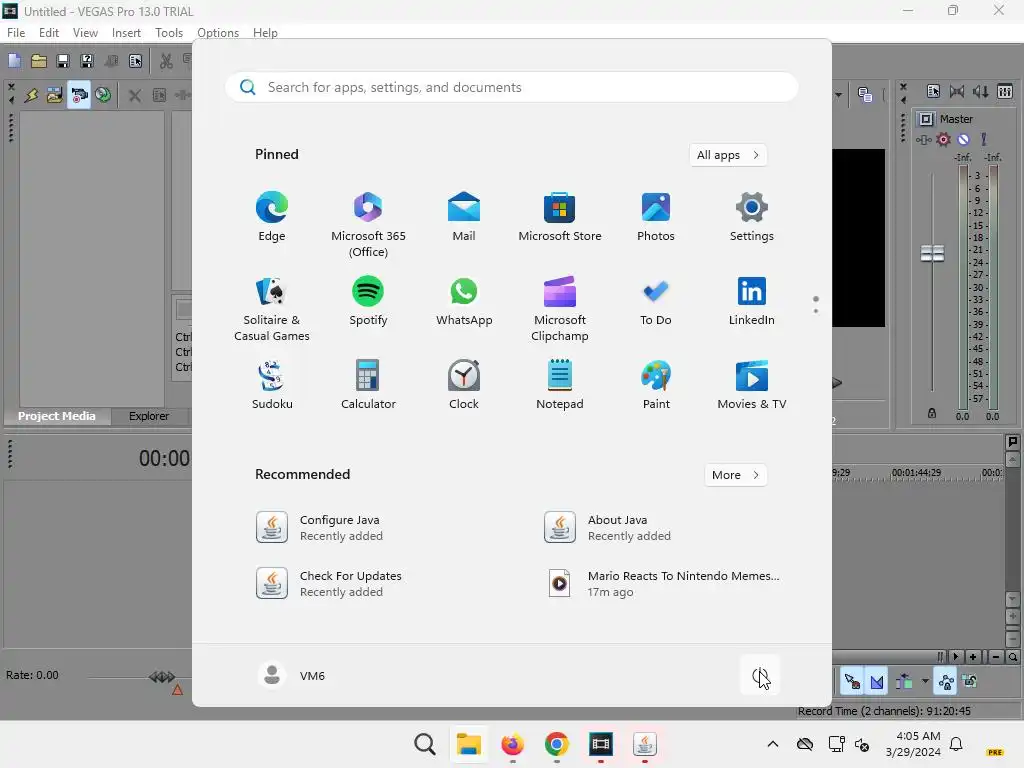
Task: Click the taskbar Search icon
Action: pyautogui.click(x=424, y=744)
